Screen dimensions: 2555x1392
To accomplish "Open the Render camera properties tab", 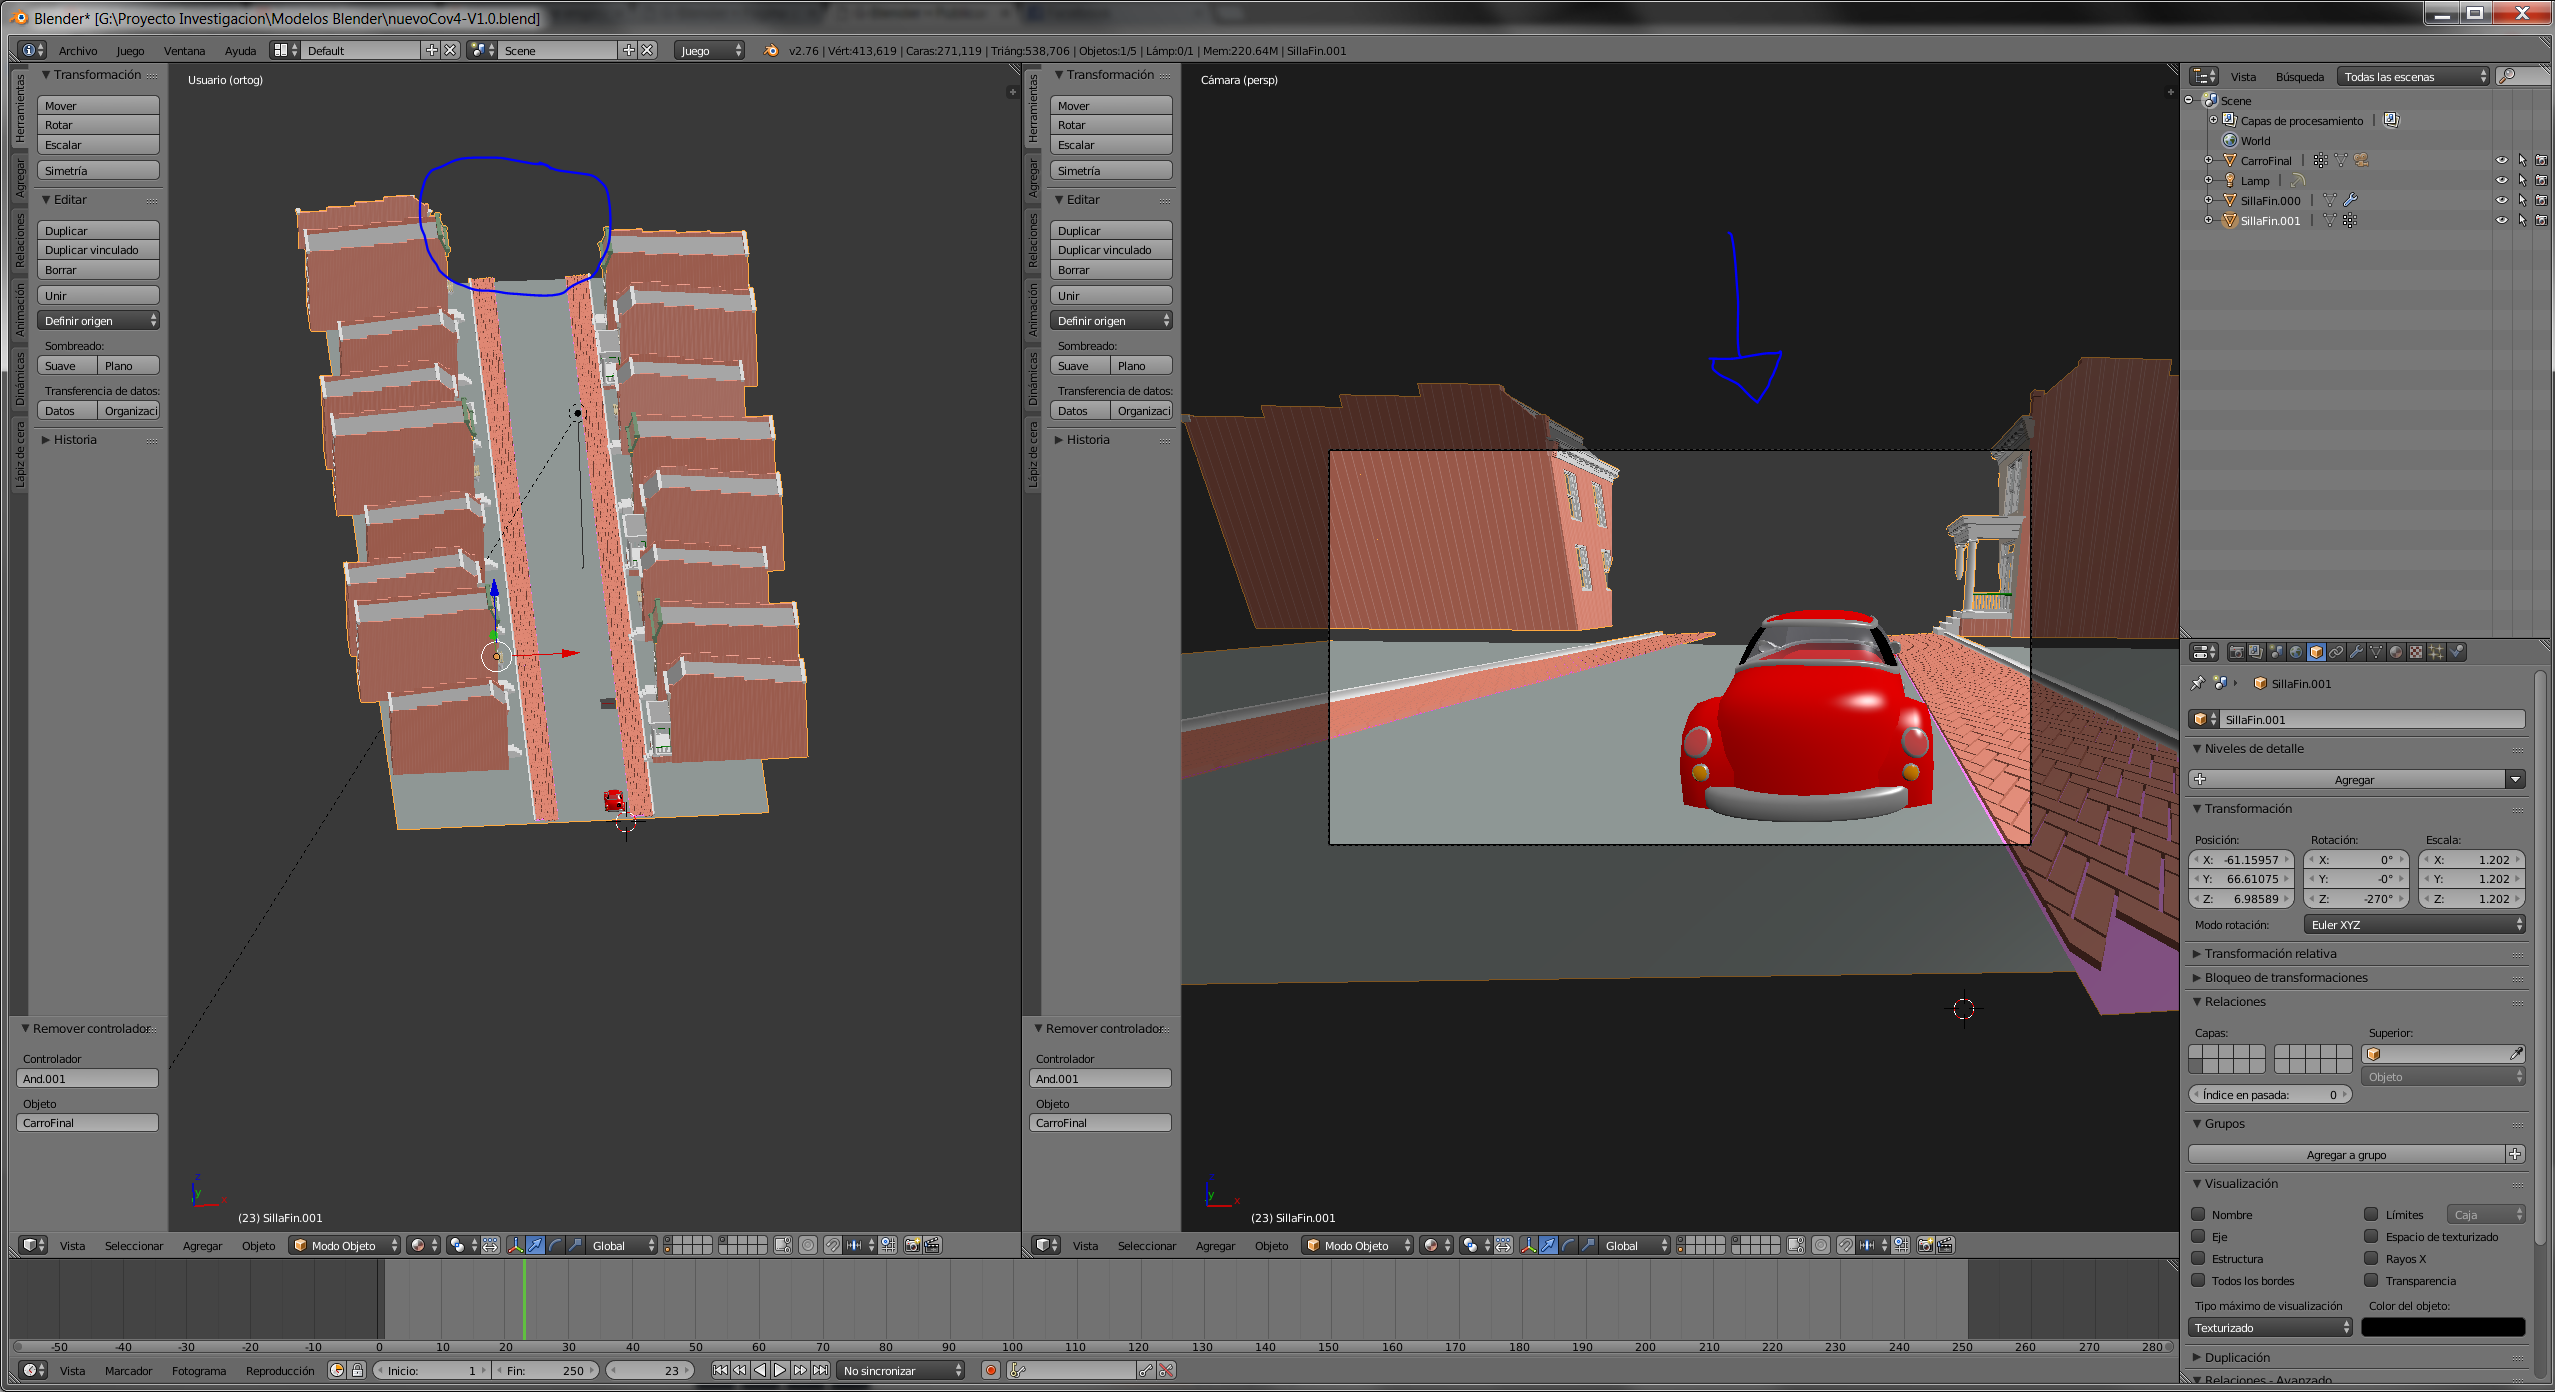I will (2237, 652).
